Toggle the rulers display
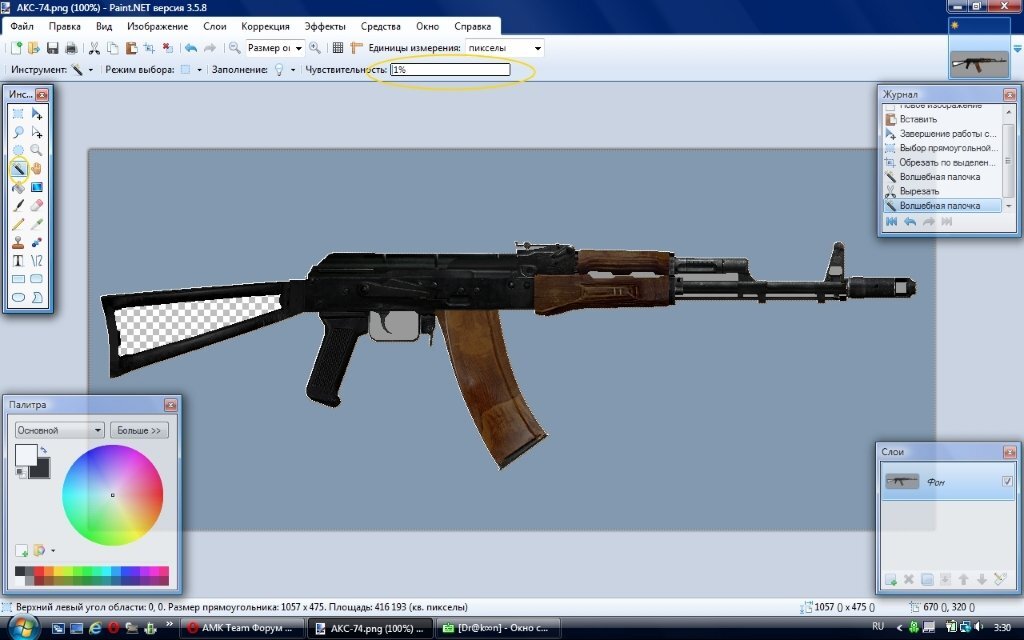Viewport: 1024px width, 640px height. click(355, 47)
